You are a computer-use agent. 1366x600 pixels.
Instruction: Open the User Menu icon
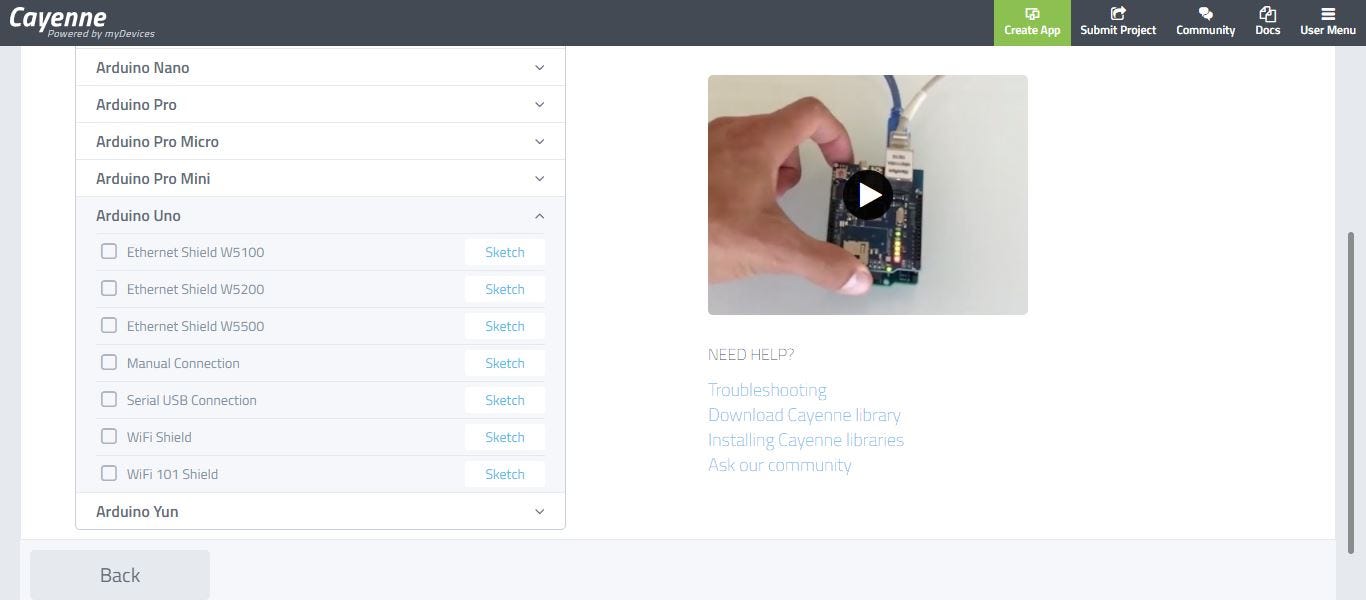pyautogui.click(x=1327, y=22)
